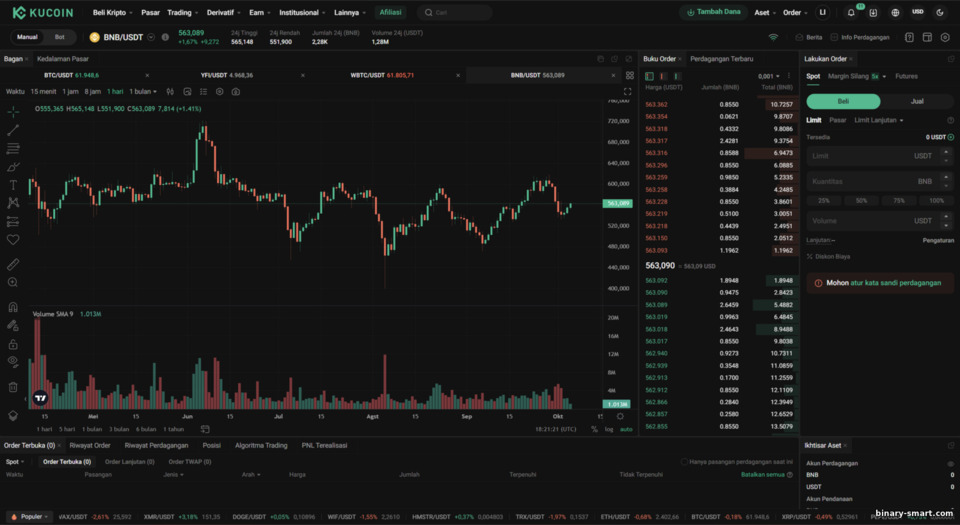Enter fullscreen chart mode
The image size is (960, 525).
click(628, 92)
